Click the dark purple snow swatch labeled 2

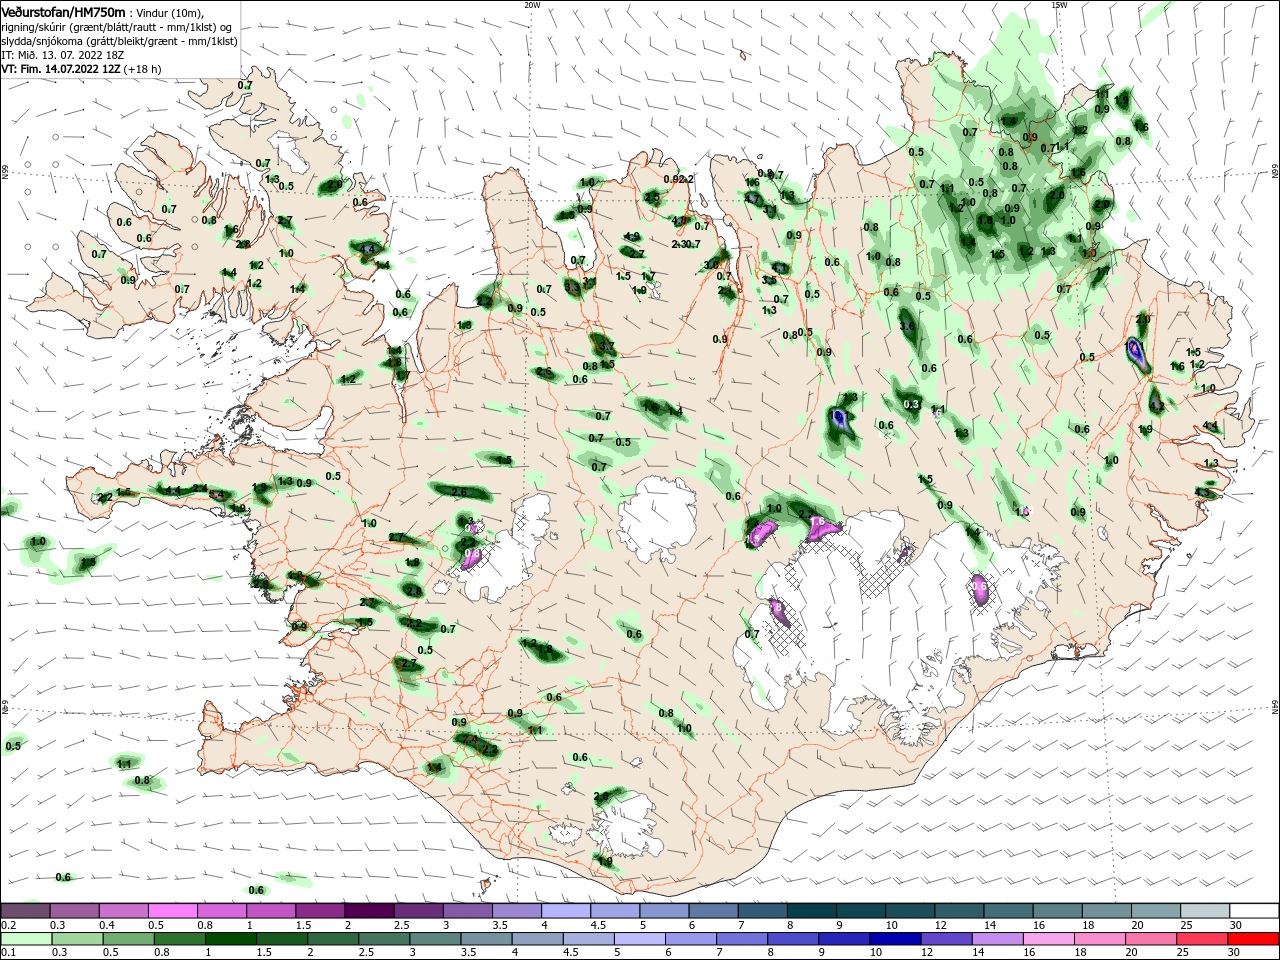tap(369, 911)
